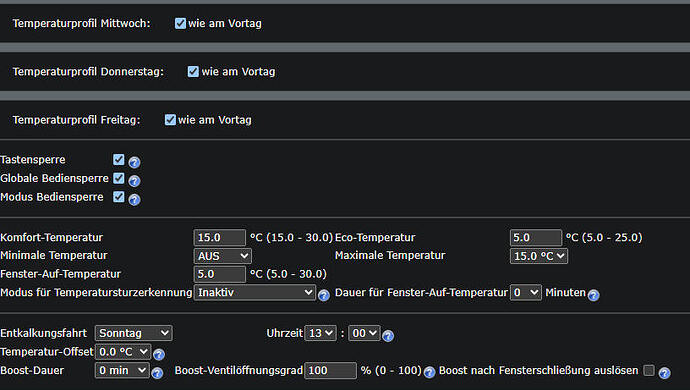690x390 pixels.
Task: Uncheck 'wie am Vortag' for Mittwoch
Action: pyautogui.click(x=180, y=23)
